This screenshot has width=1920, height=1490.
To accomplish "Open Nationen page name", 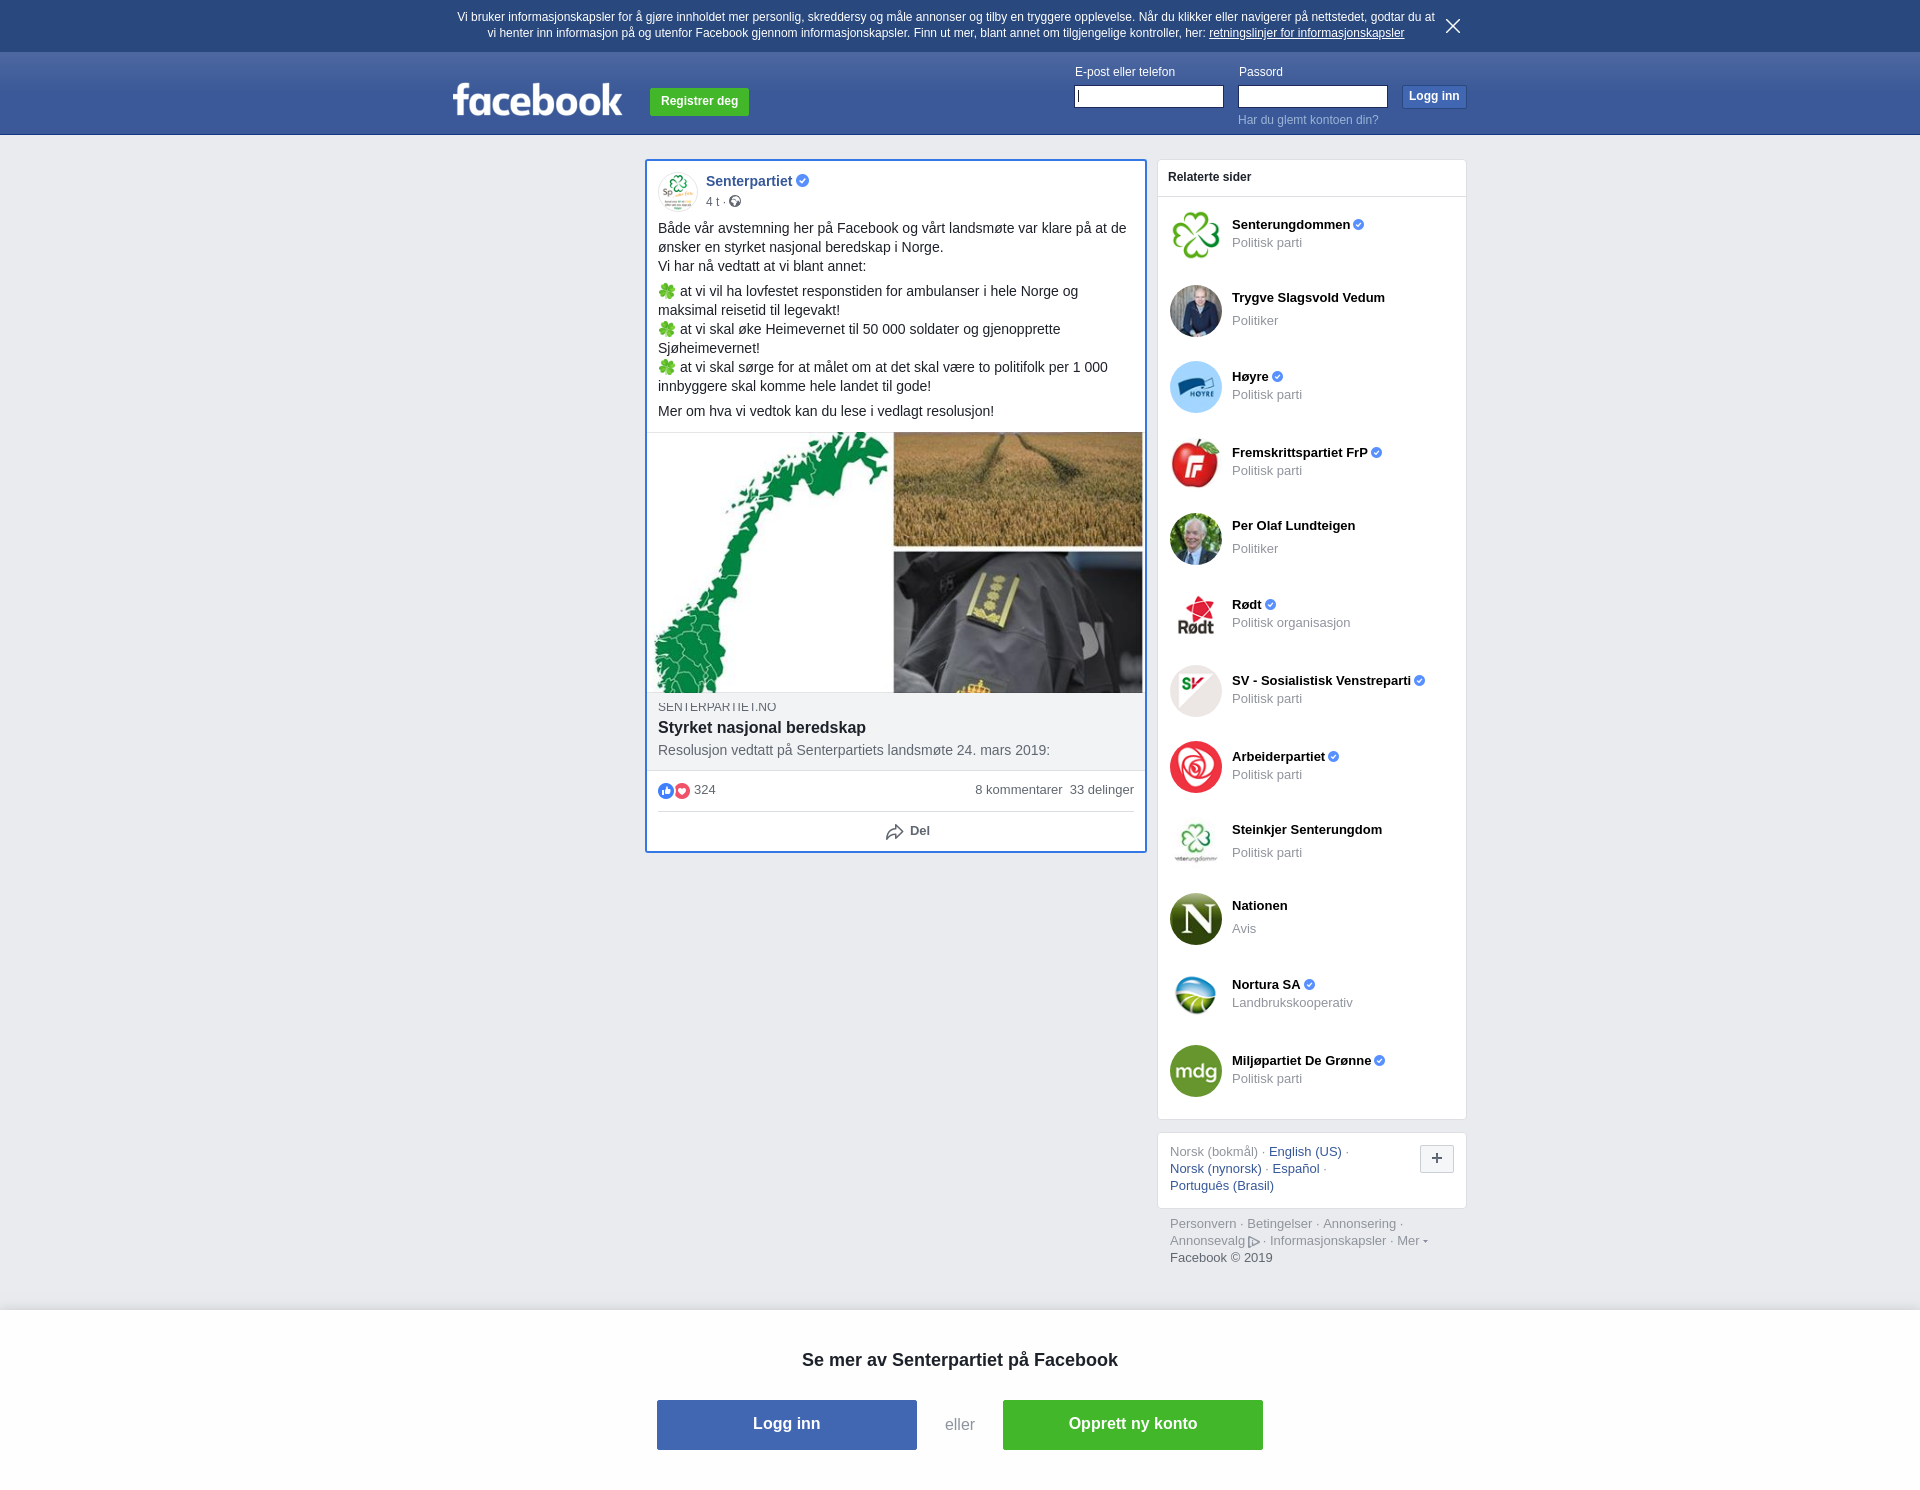I will pyautogui.click(x=1259, y=906).
